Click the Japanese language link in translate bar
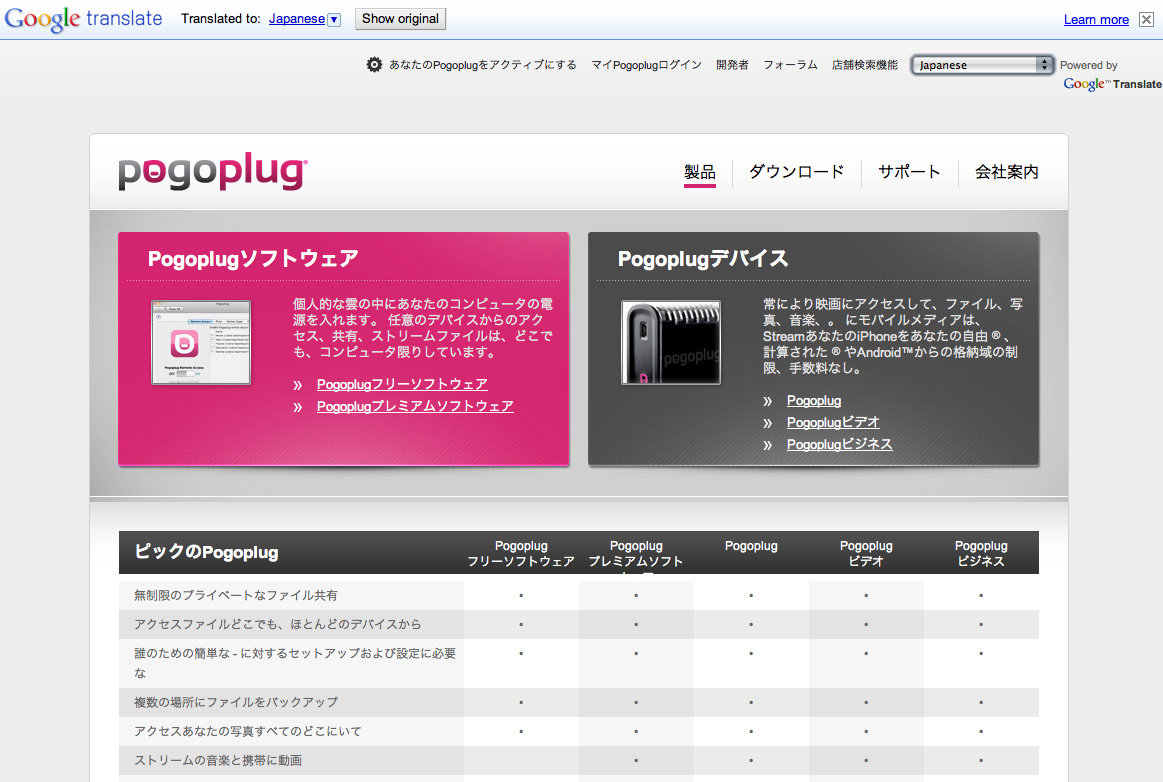 coord(297,19)
